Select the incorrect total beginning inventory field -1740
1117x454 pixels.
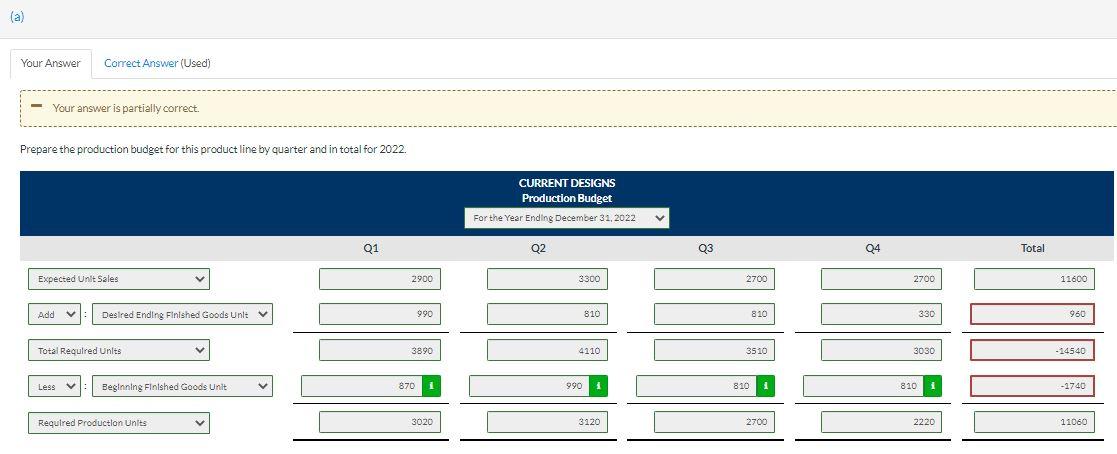pyautogui.click(x=1033, y=386)
